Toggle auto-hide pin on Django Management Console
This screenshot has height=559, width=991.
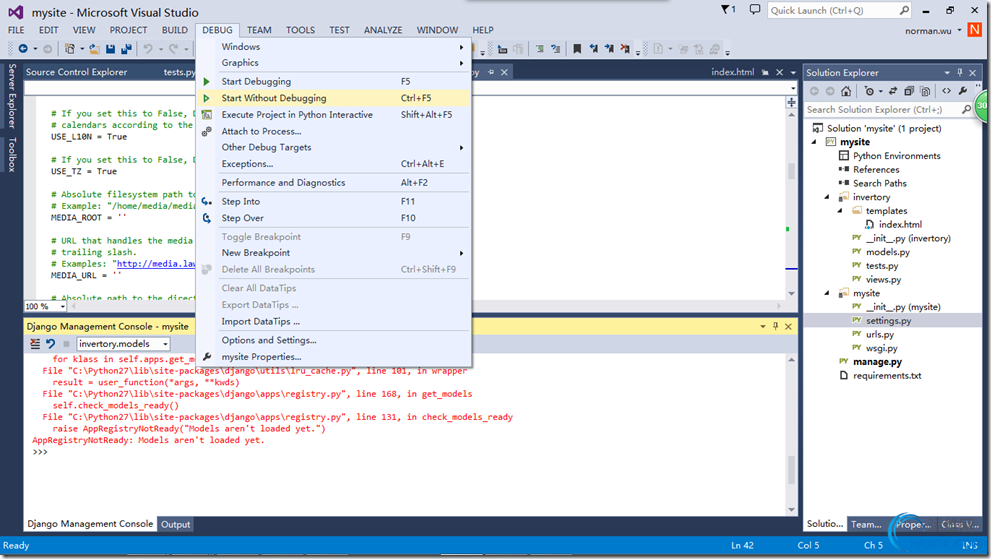point(775,326)
